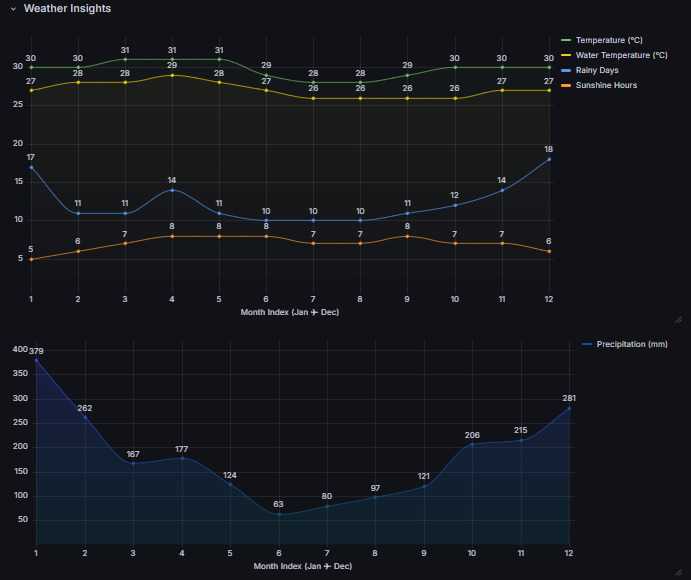Open the green Temperature legend color swatch
Image resolution: width=691 pixels, height=580 pixels.
(565, 40)
